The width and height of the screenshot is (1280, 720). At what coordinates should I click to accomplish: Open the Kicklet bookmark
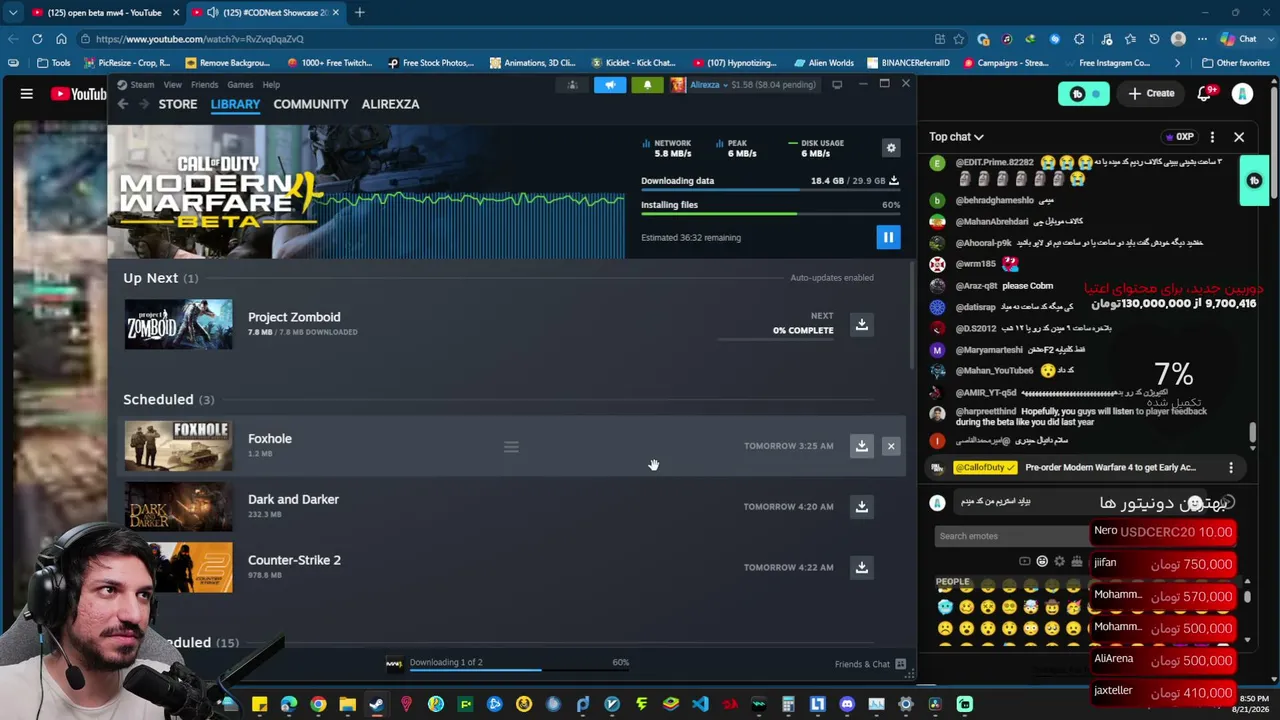tap(633, 63)
